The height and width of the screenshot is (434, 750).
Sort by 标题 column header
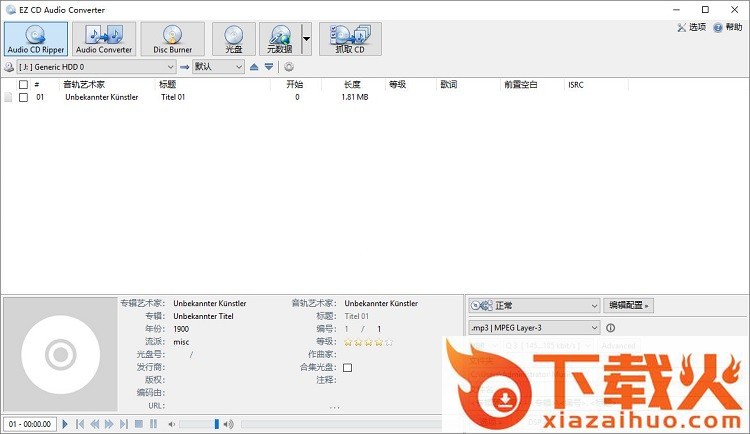[x=167, y=85]
